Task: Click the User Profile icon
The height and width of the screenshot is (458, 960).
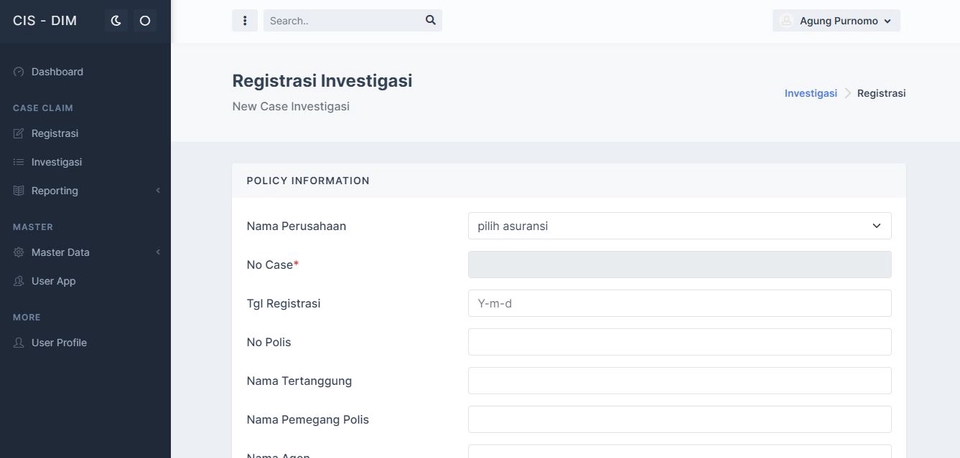Action: [x=18, y=343]
